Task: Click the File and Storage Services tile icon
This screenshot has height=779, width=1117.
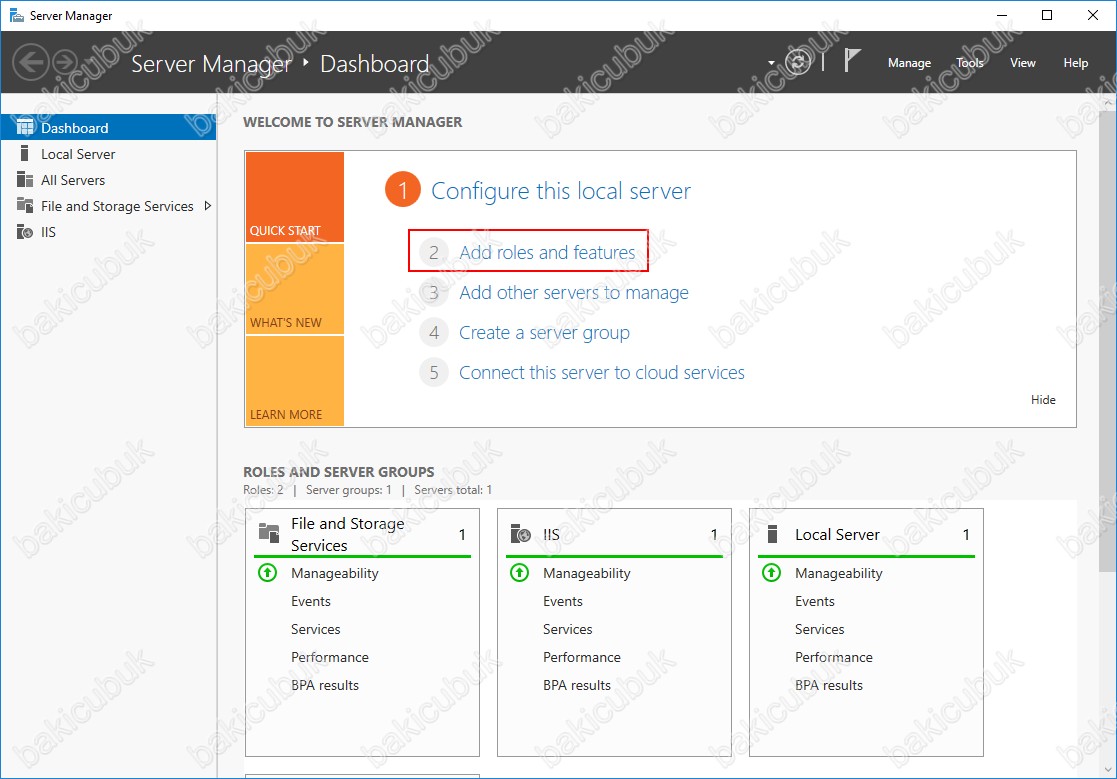Action: [269, 533]
